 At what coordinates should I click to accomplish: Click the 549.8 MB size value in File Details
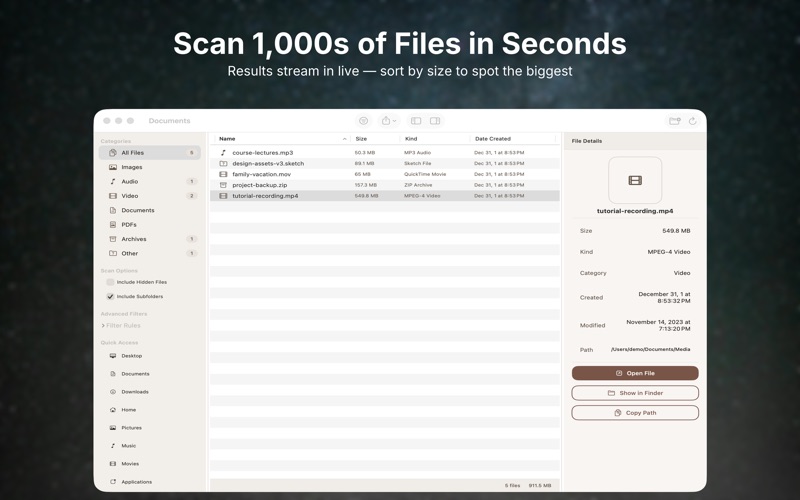coord(676,231)
